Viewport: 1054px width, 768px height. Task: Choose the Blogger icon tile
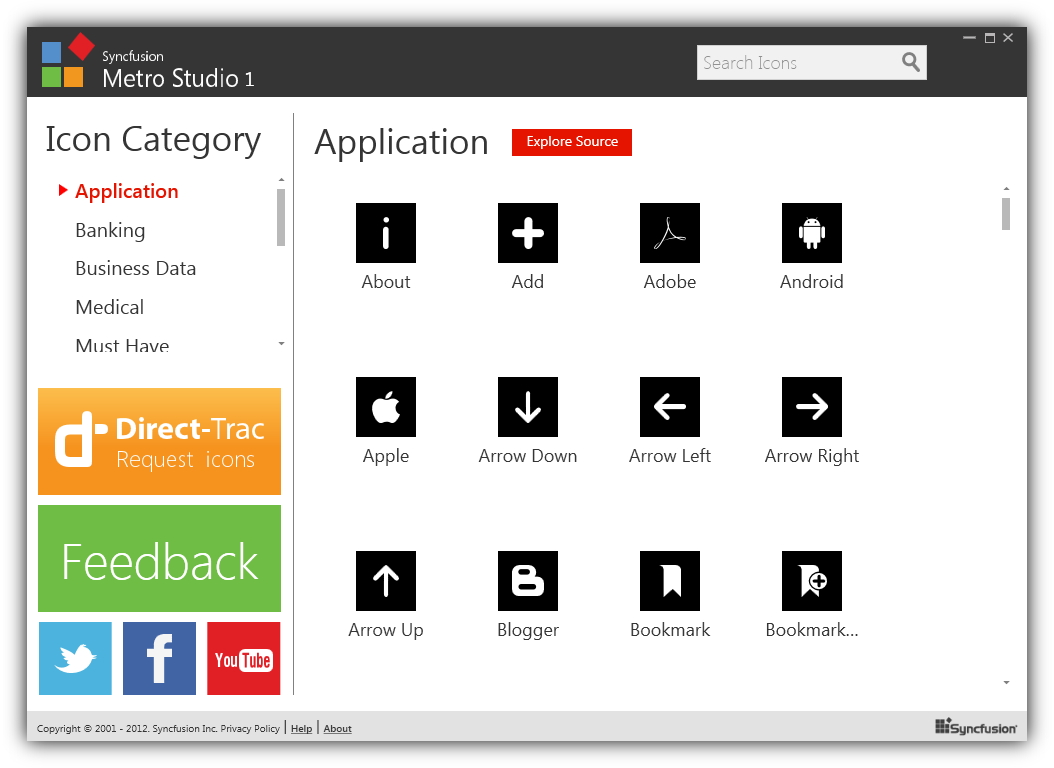pos(528,581)
